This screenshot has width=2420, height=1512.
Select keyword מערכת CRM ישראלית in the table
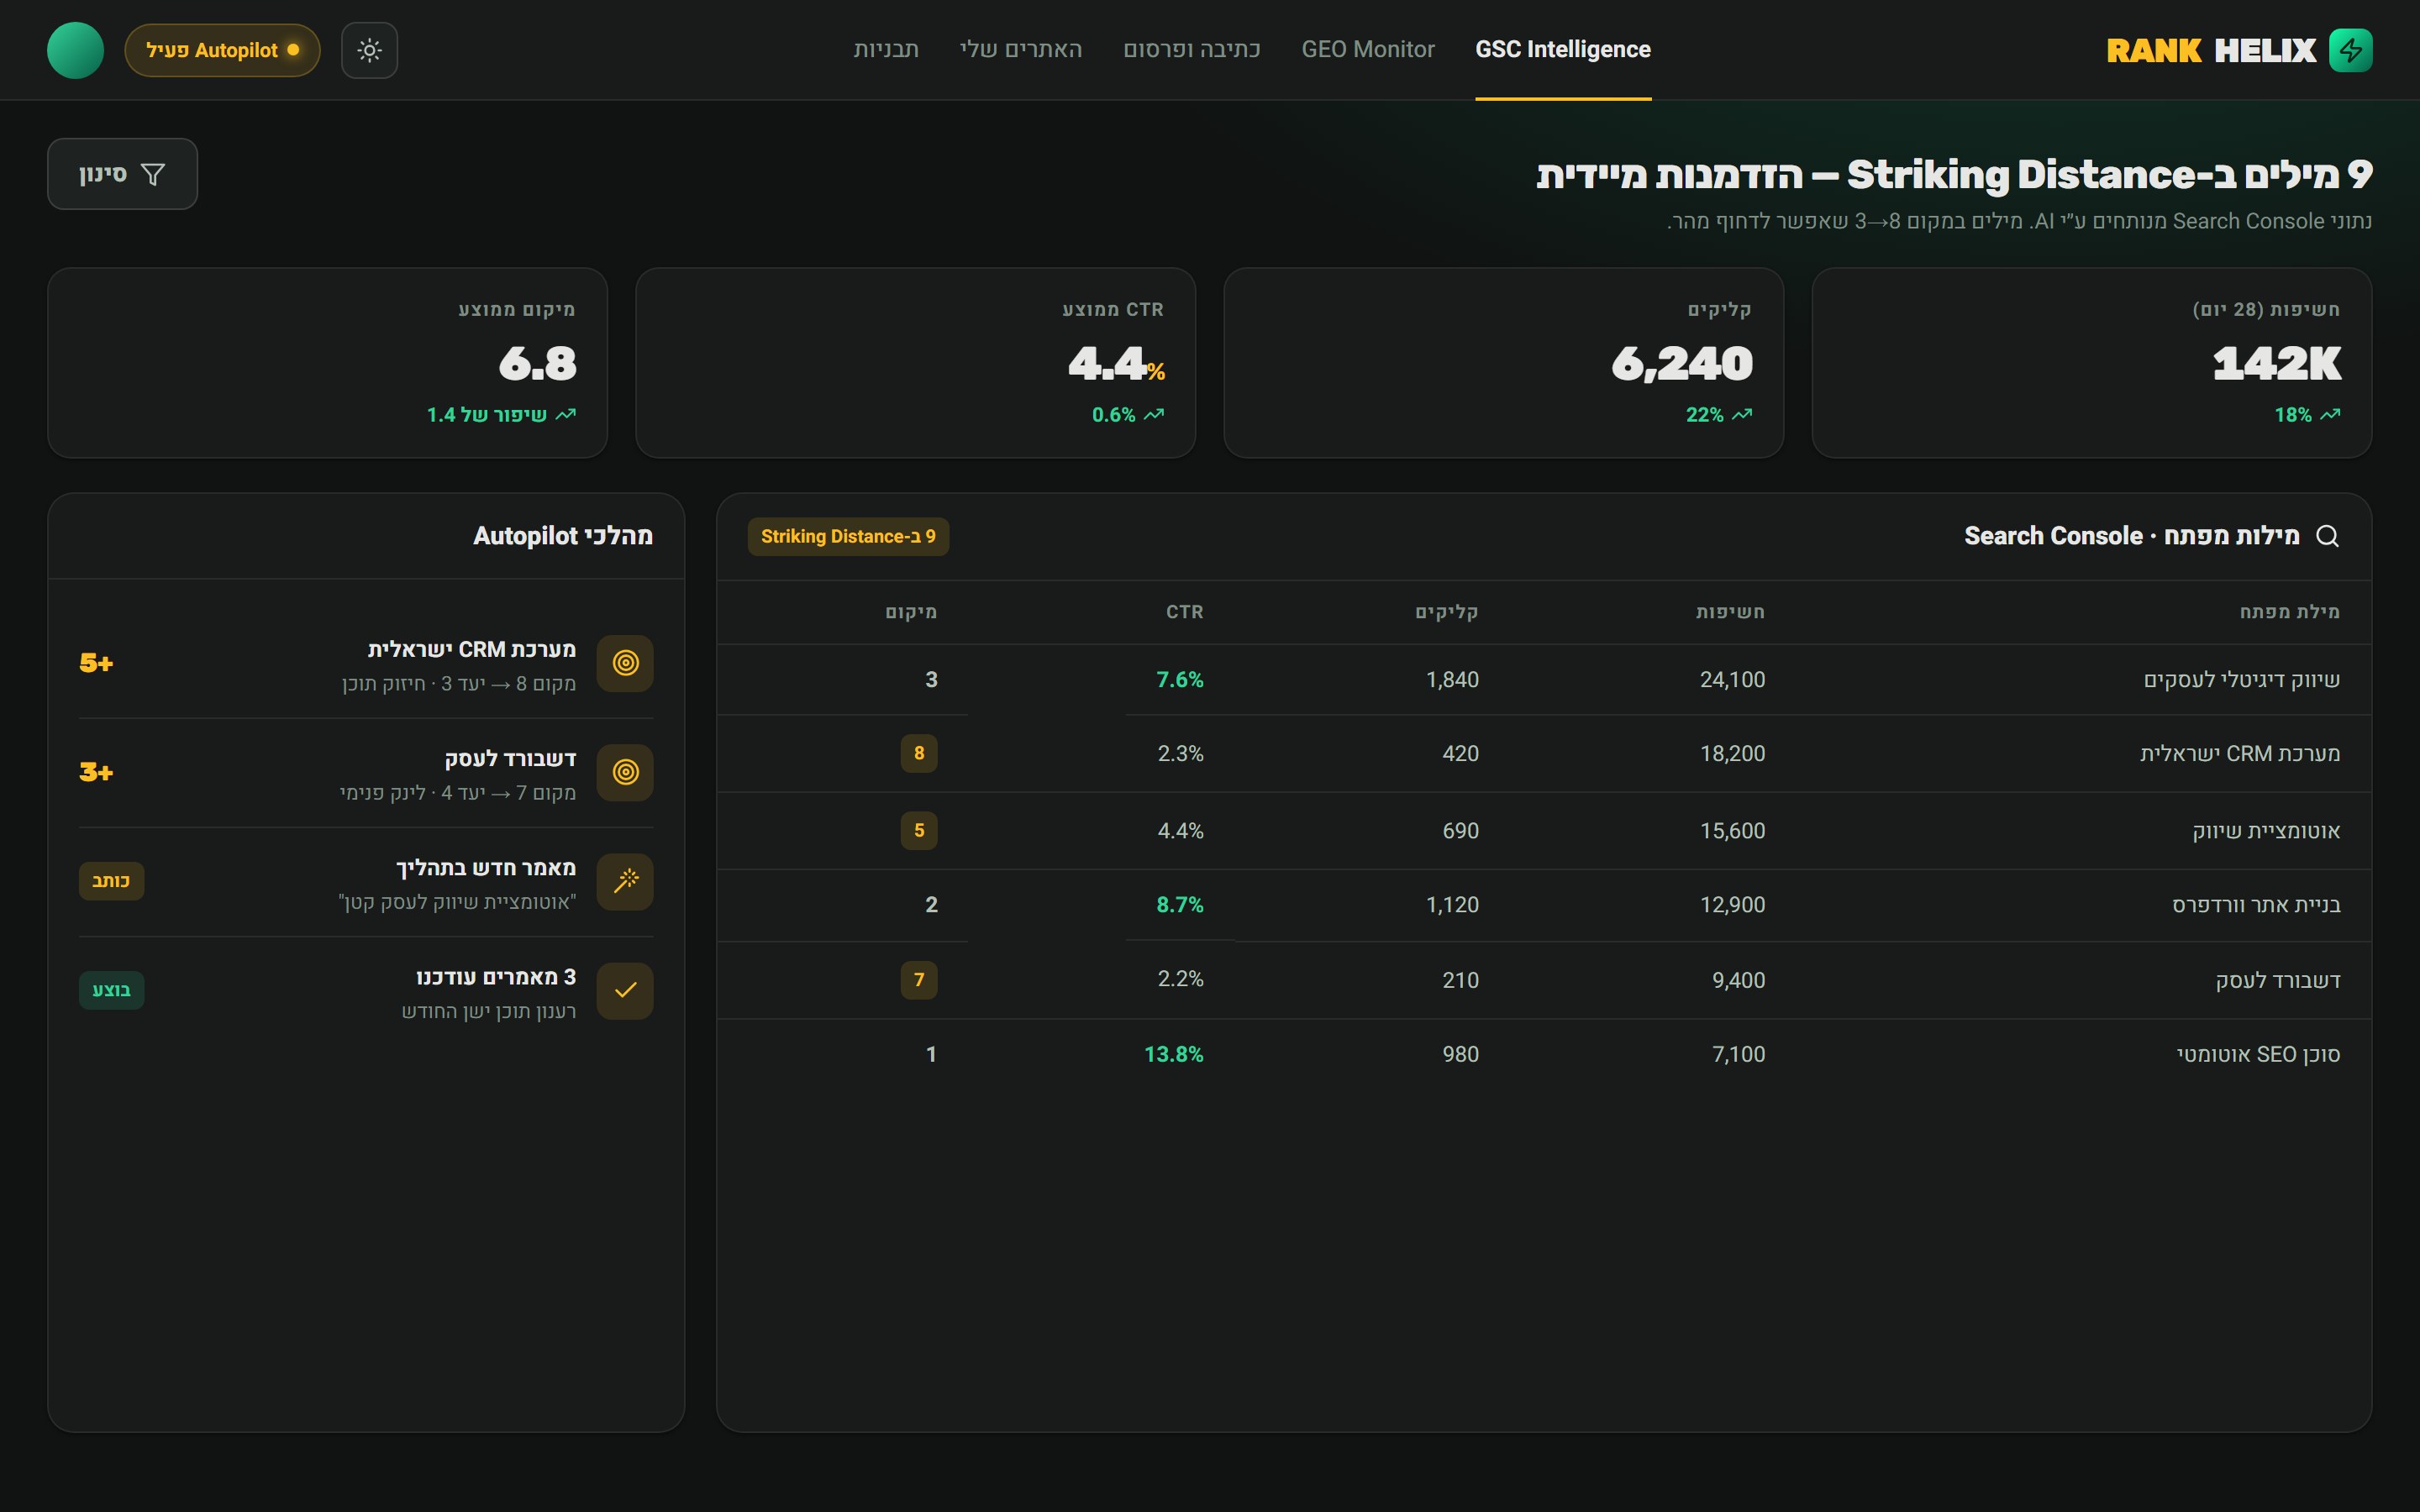(x=2240, y=754)
